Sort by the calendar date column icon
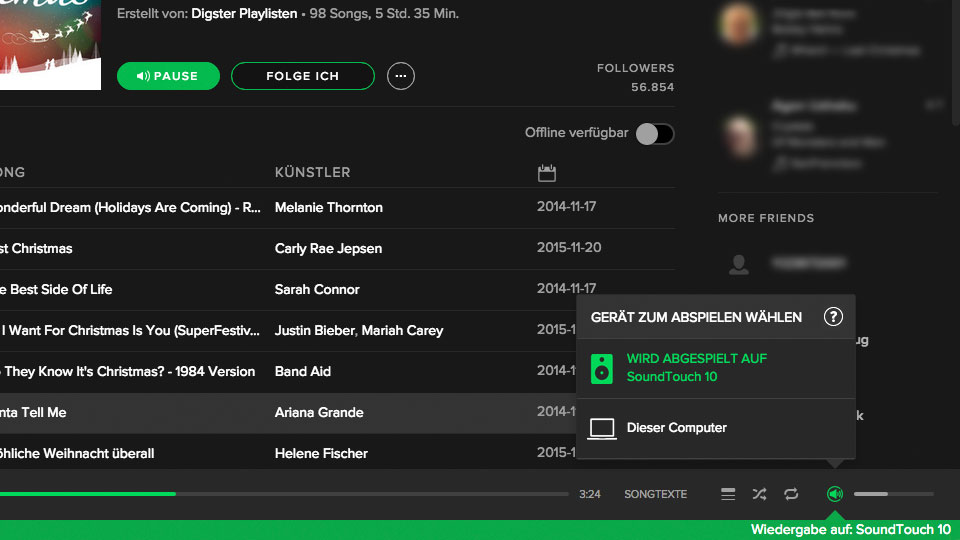The width and height of the screenshot is (960, 540). coord(546,173)
